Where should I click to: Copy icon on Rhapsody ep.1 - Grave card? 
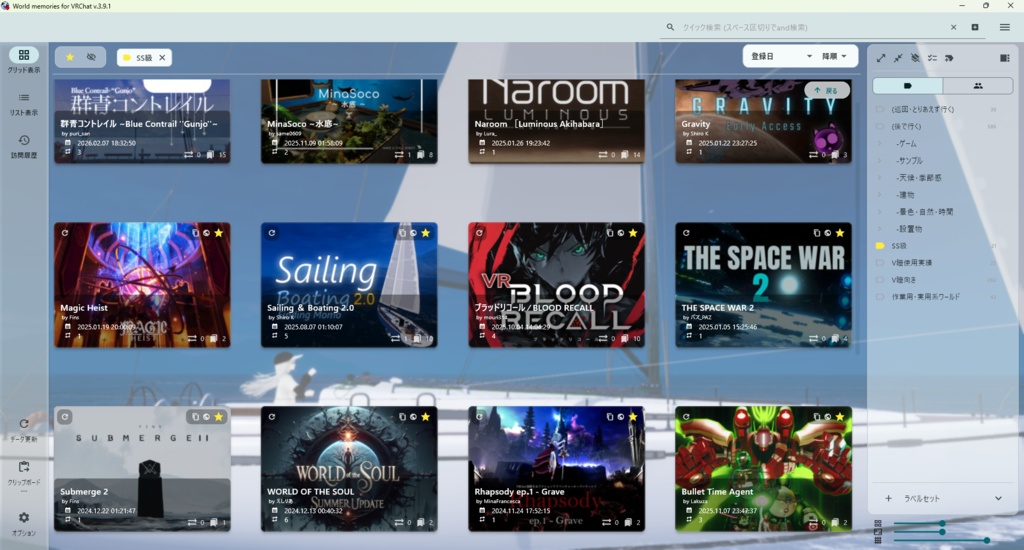click(x=609, y=417)
